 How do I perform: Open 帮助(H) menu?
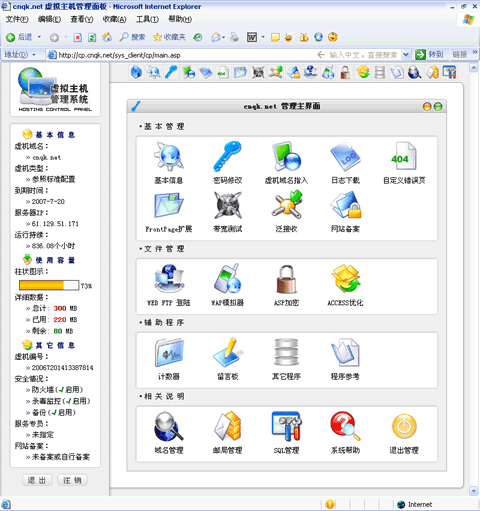tap(180, 19)
